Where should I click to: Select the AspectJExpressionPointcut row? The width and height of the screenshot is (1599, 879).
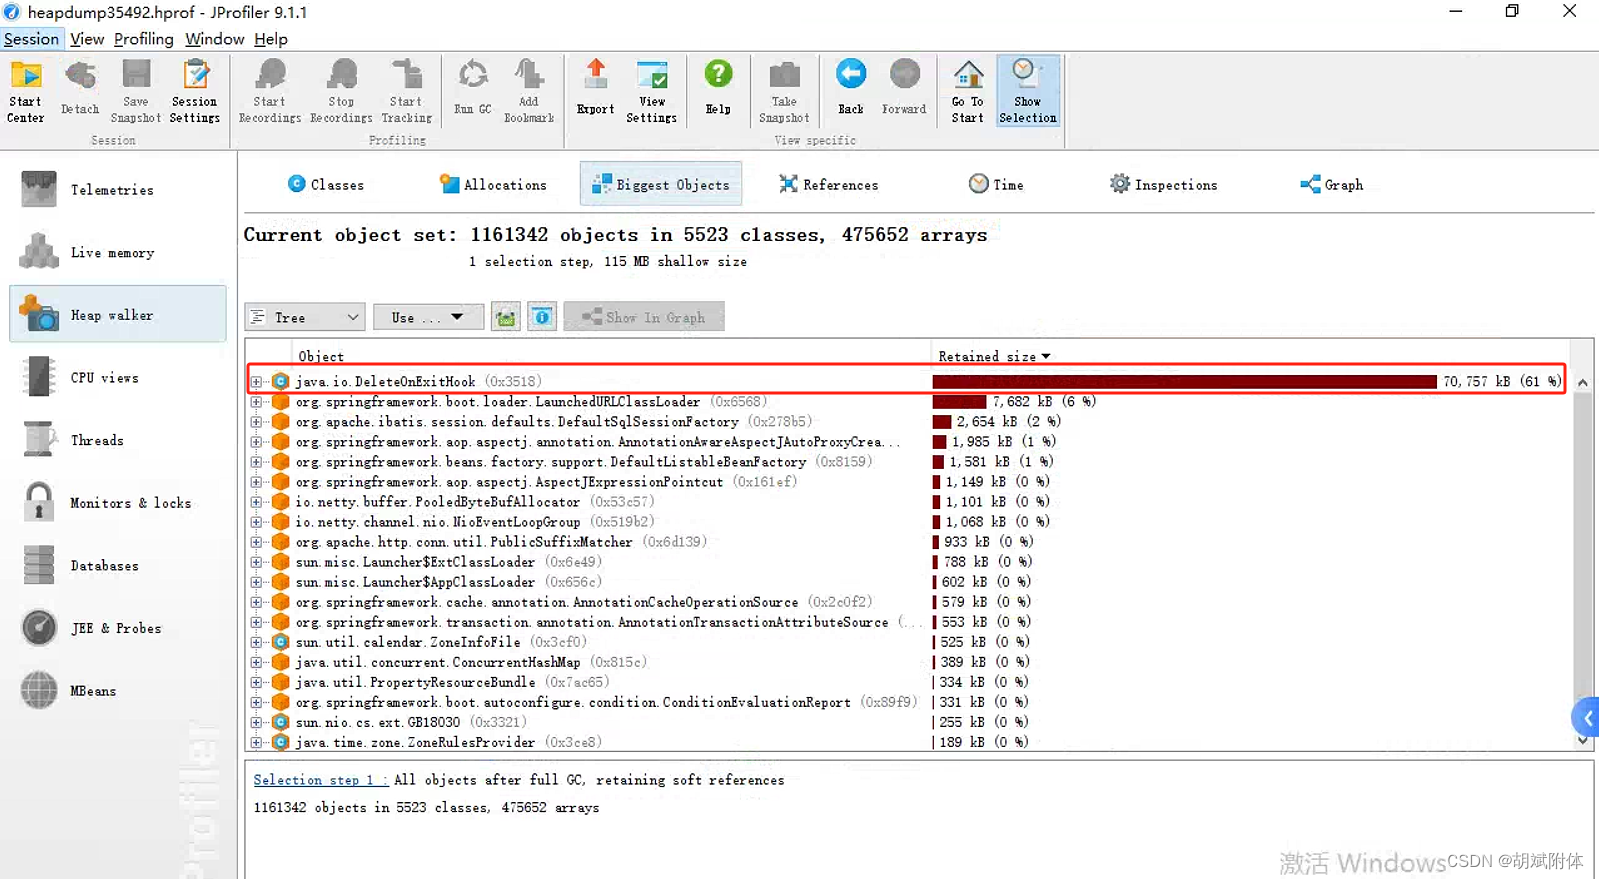click(908, 481)
